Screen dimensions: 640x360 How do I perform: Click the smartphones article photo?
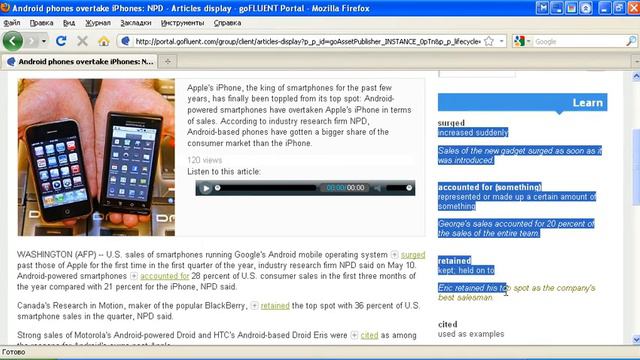[x=96, y=157]
